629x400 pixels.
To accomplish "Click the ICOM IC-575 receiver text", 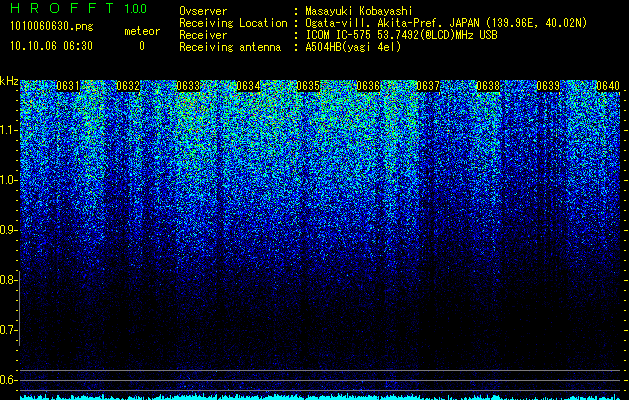I will [x=401, y=35].
